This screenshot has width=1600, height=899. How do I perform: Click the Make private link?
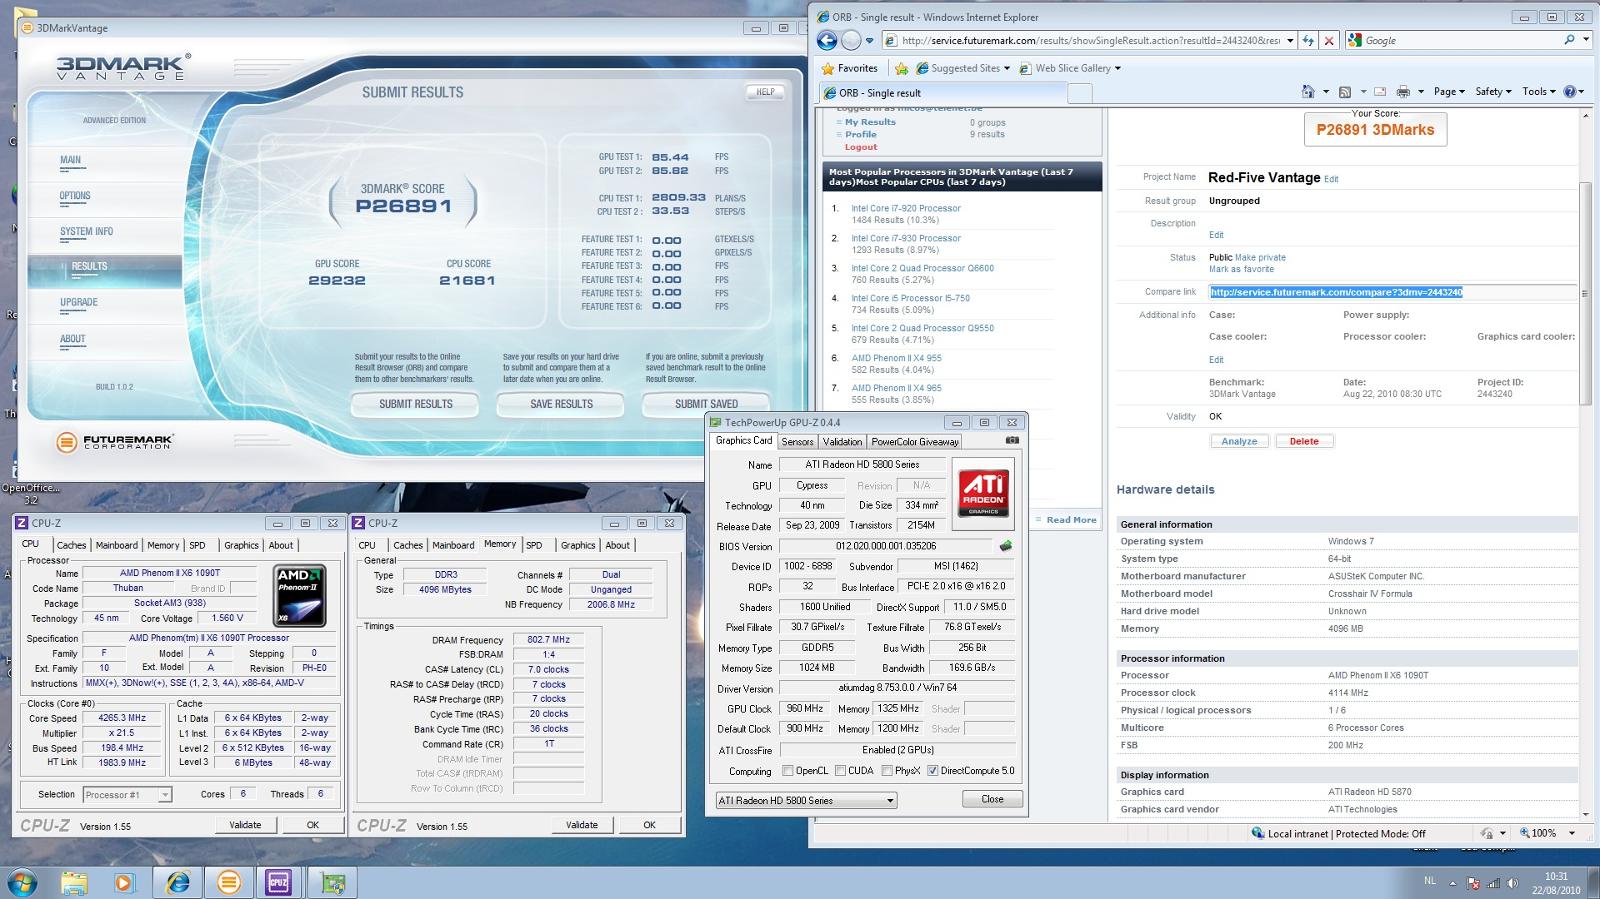tap(1260, 257)
